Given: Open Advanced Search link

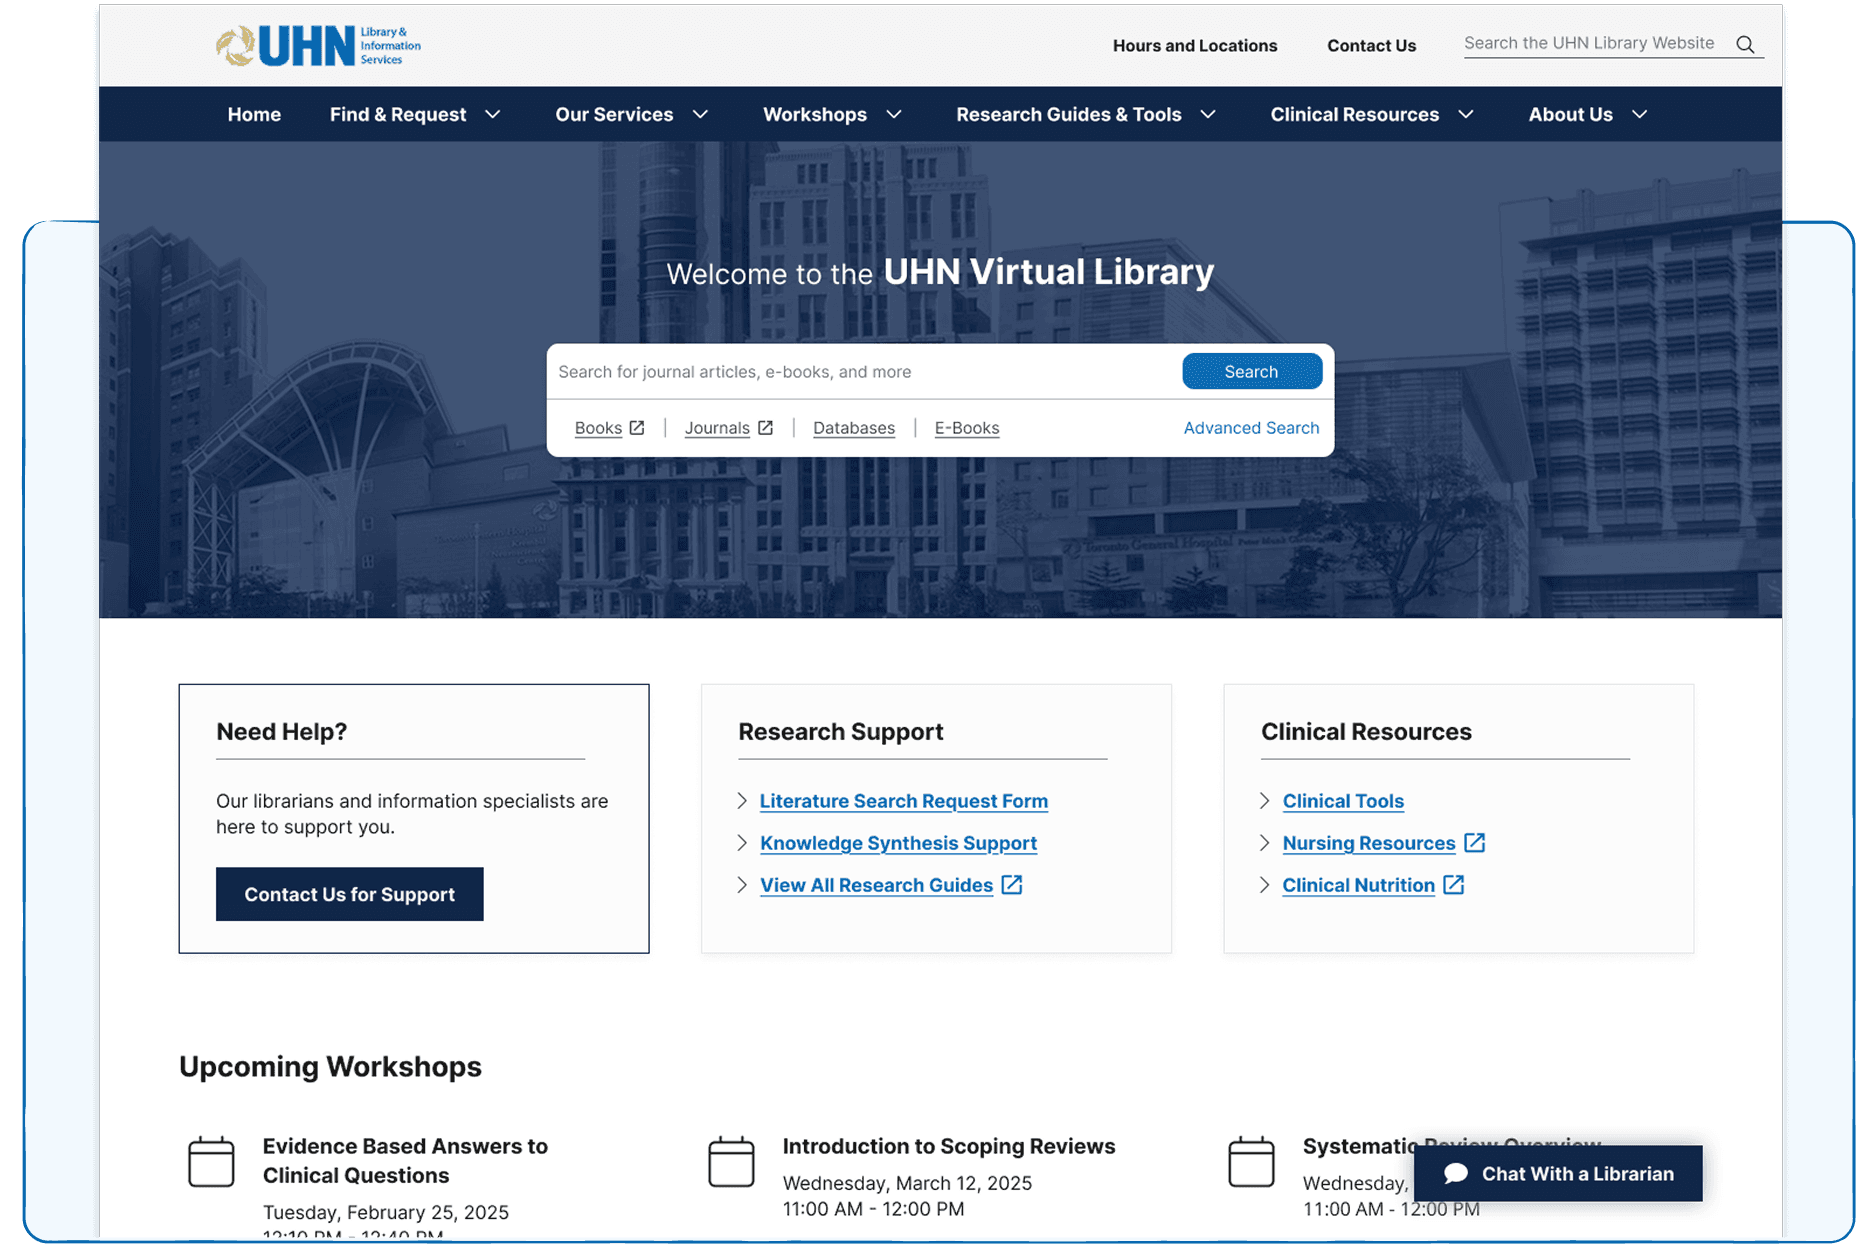Looking at the screenshot, I should [1251, 427].
